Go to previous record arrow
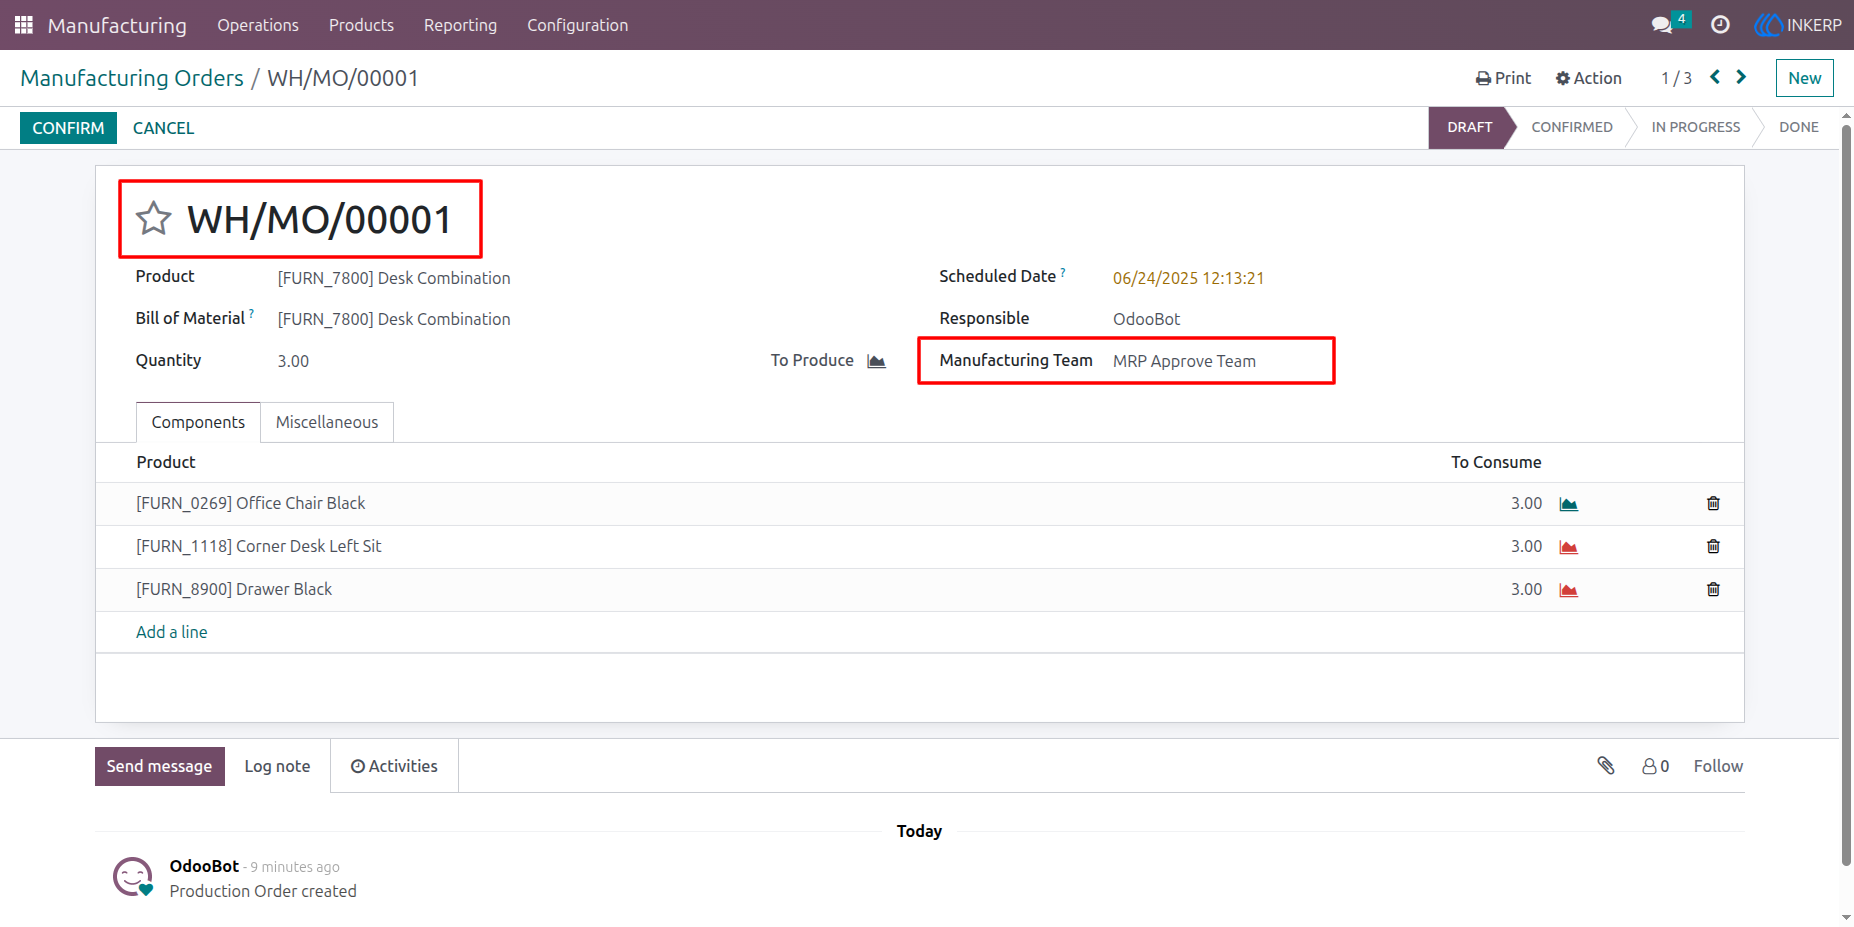The image size is (1854, 927). (1715, 77)
